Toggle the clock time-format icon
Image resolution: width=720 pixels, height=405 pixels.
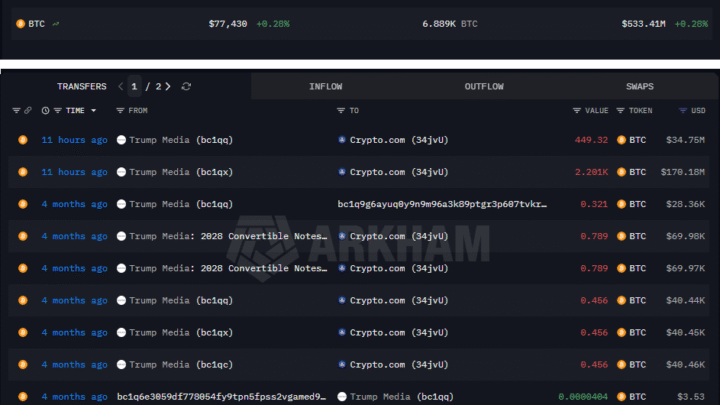pyautogui.click(x=45, y=111)
